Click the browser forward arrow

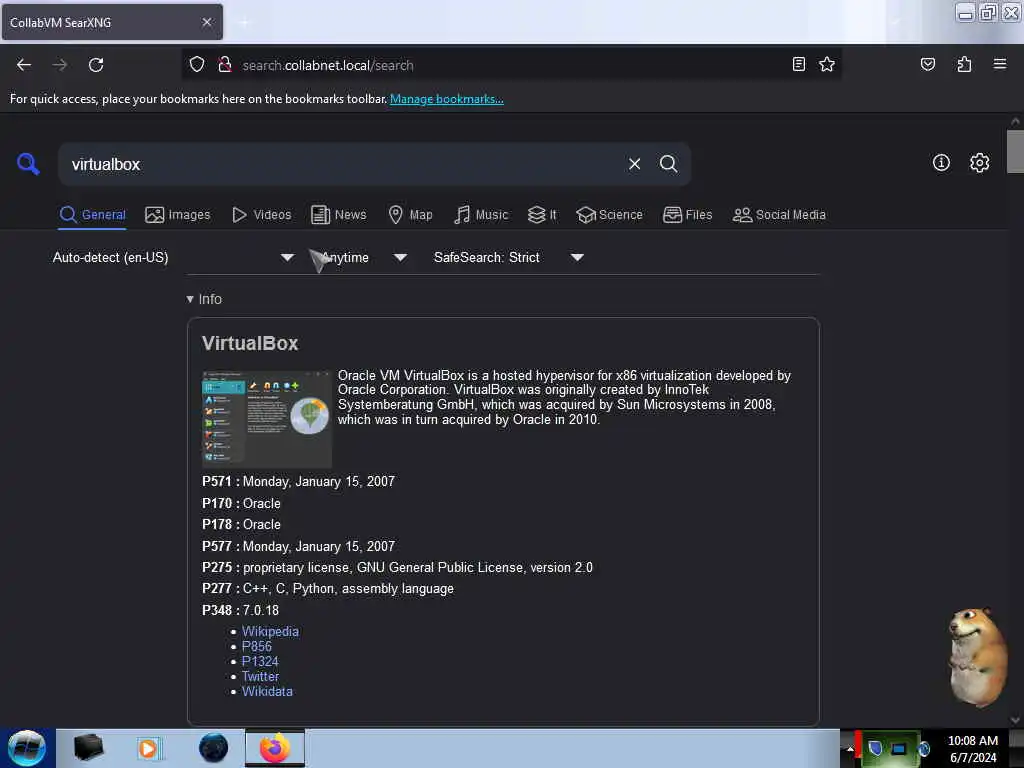(x=60, y=65)
